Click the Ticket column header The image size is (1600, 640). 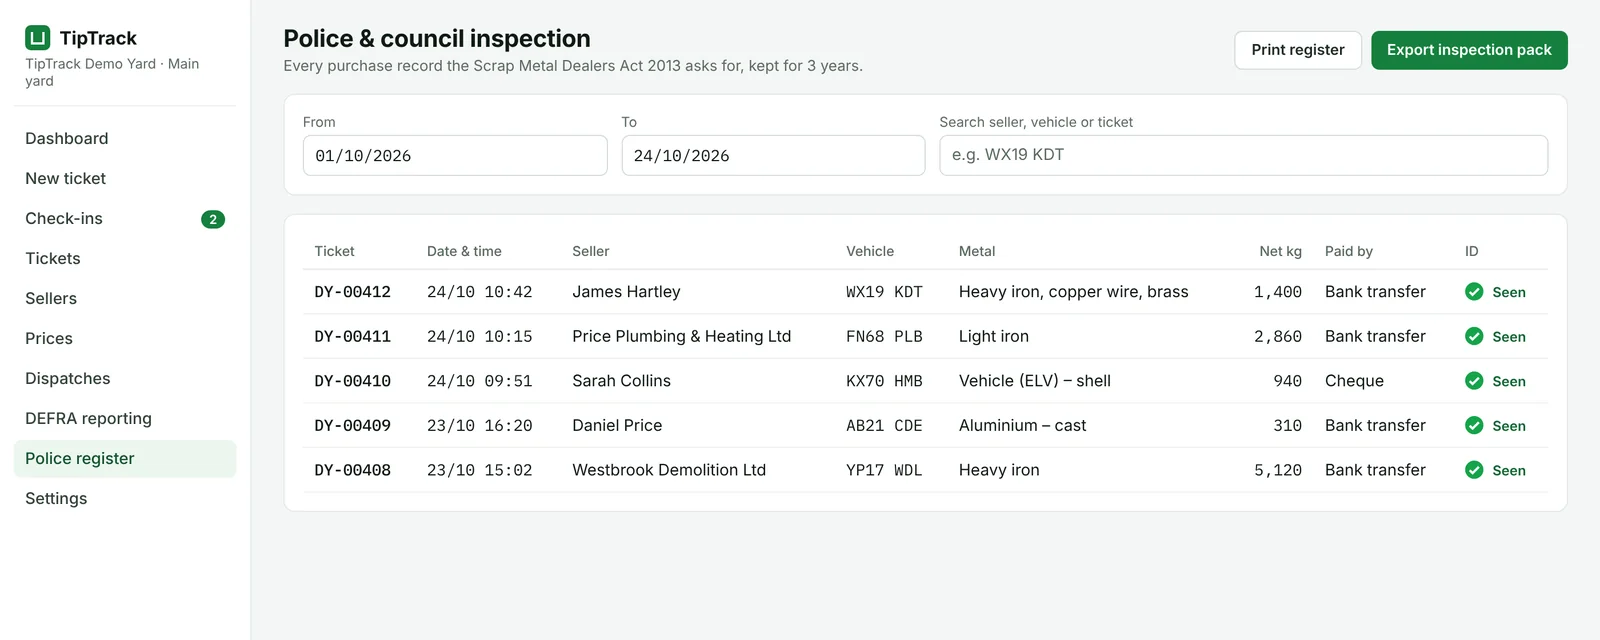[334, 251]
